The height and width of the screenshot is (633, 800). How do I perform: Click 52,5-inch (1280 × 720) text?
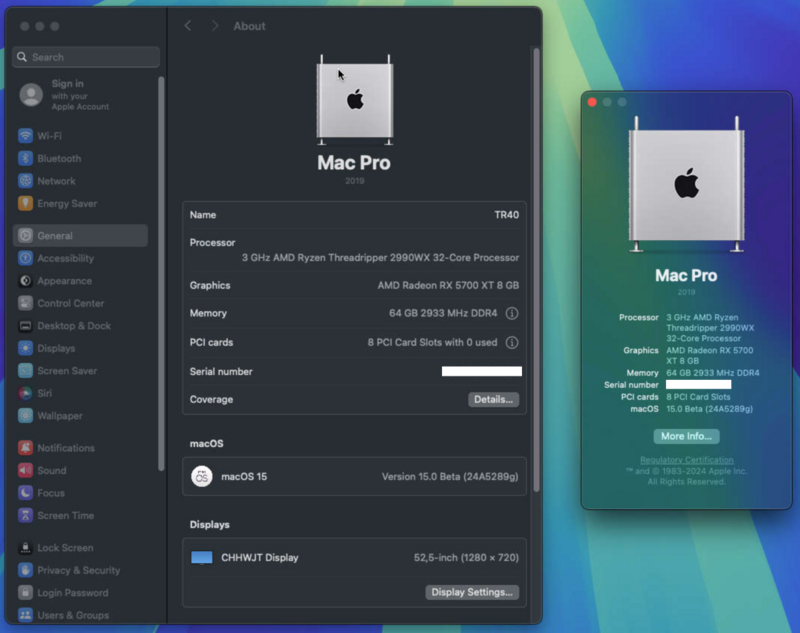tap(466, 558)
